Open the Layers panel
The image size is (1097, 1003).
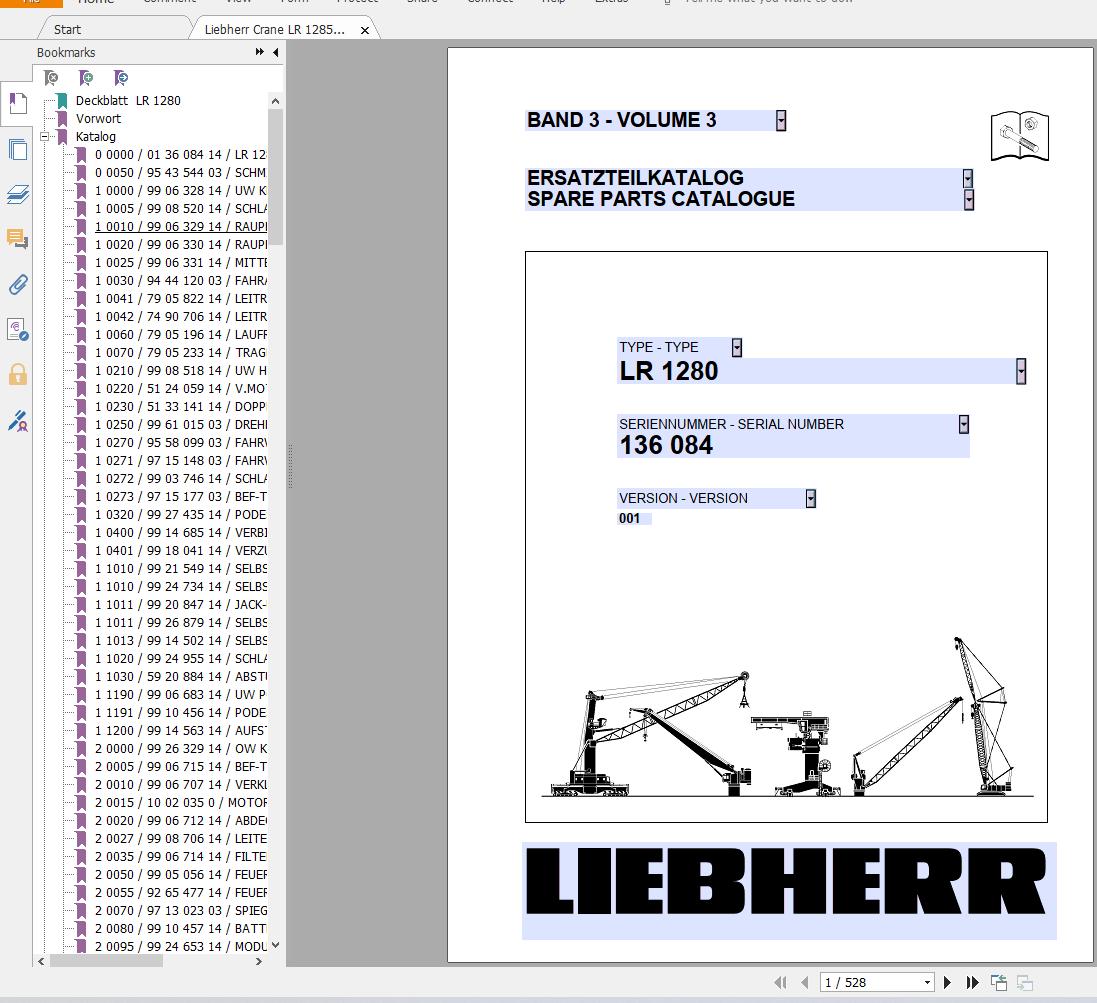click(17, 193)
